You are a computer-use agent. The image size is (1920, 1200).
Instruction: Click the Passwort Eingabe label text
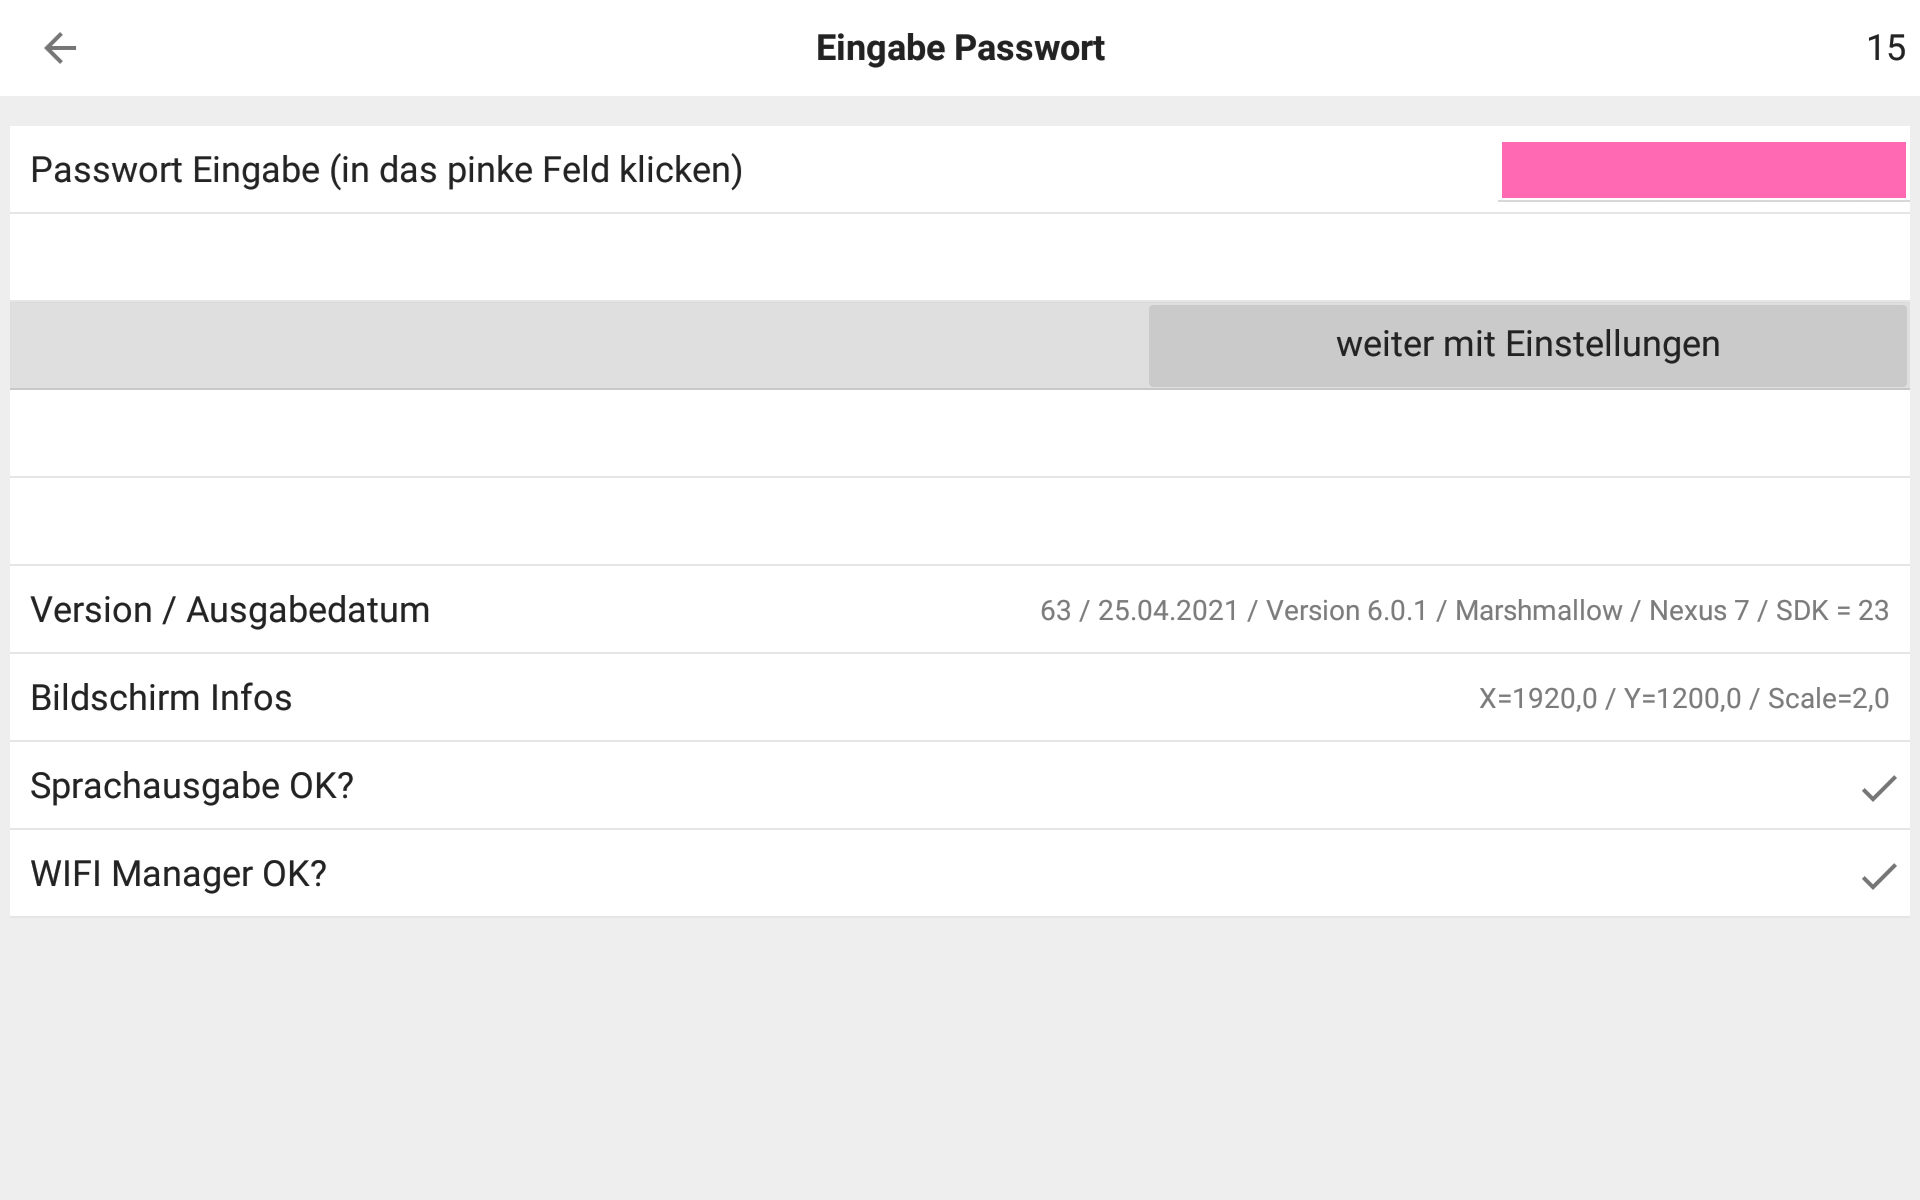pyautogui.click(x=386, y=170)
